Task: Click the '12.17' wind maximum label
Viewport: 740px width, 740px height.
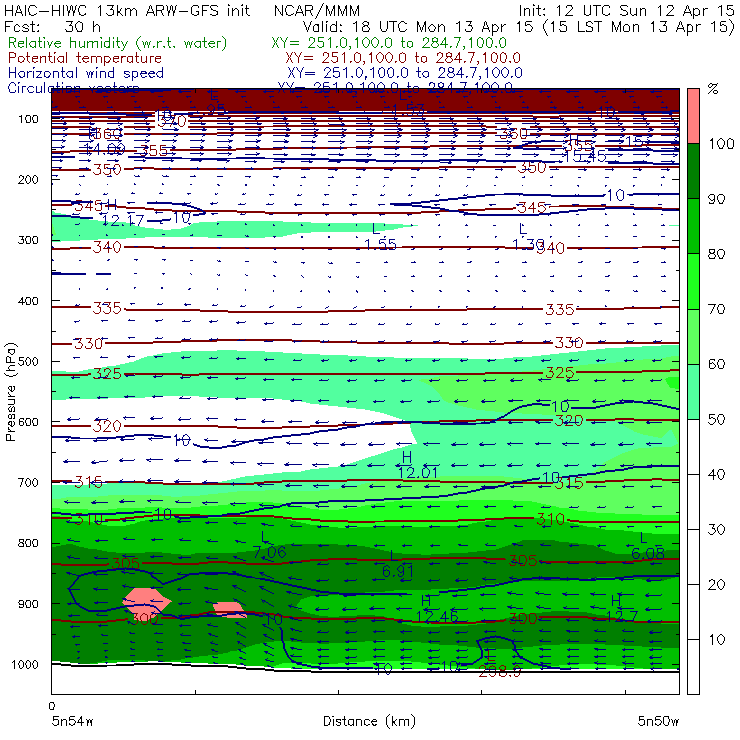Action: click(x=122, y=219)
